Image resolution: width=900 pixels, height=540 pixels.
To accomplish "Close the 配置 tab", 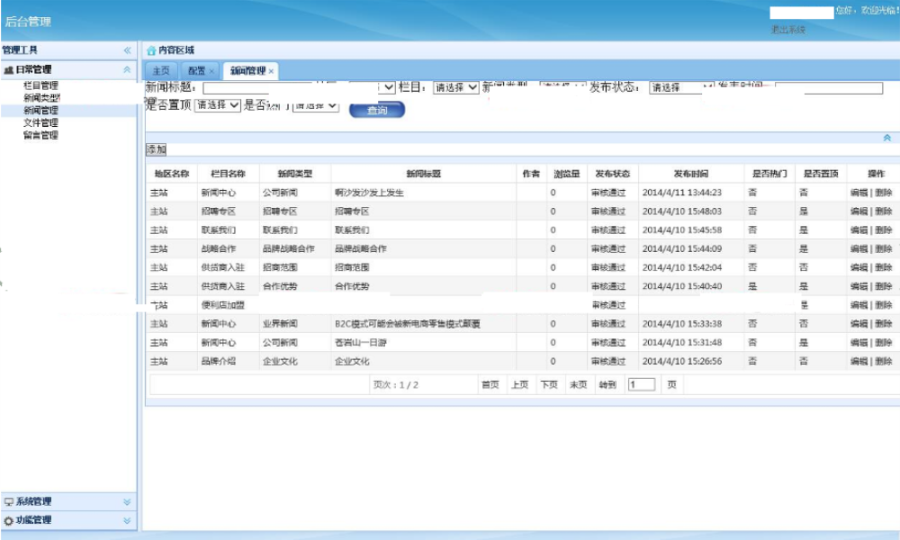I will pos(212,71).
